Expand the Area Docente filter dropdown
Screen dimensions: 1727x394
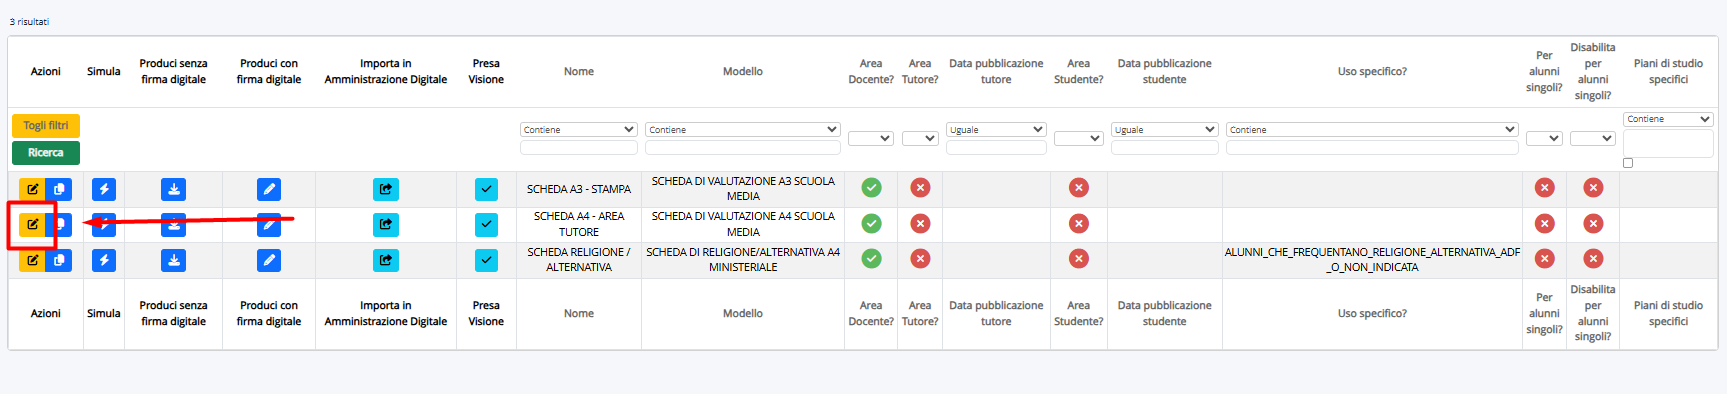871,138
